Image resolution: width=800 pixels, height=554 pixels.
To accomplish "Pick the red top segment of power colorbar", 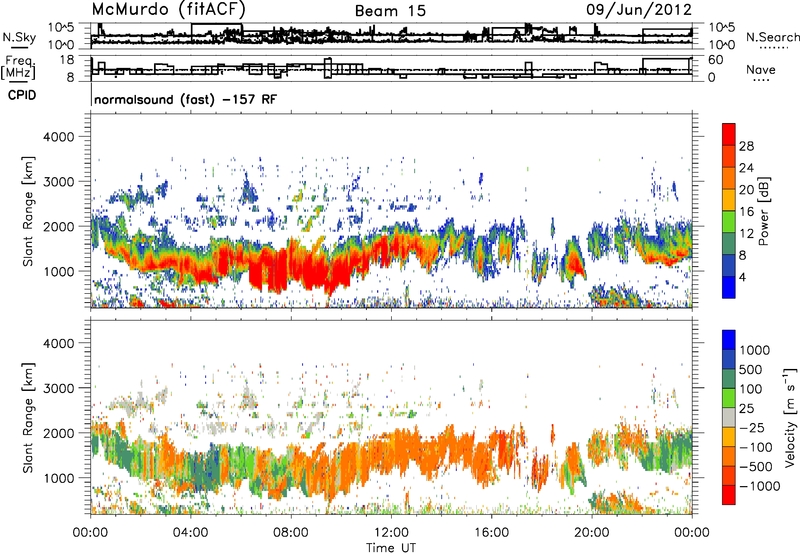I will pyautogui.click(x=729, y=135).
